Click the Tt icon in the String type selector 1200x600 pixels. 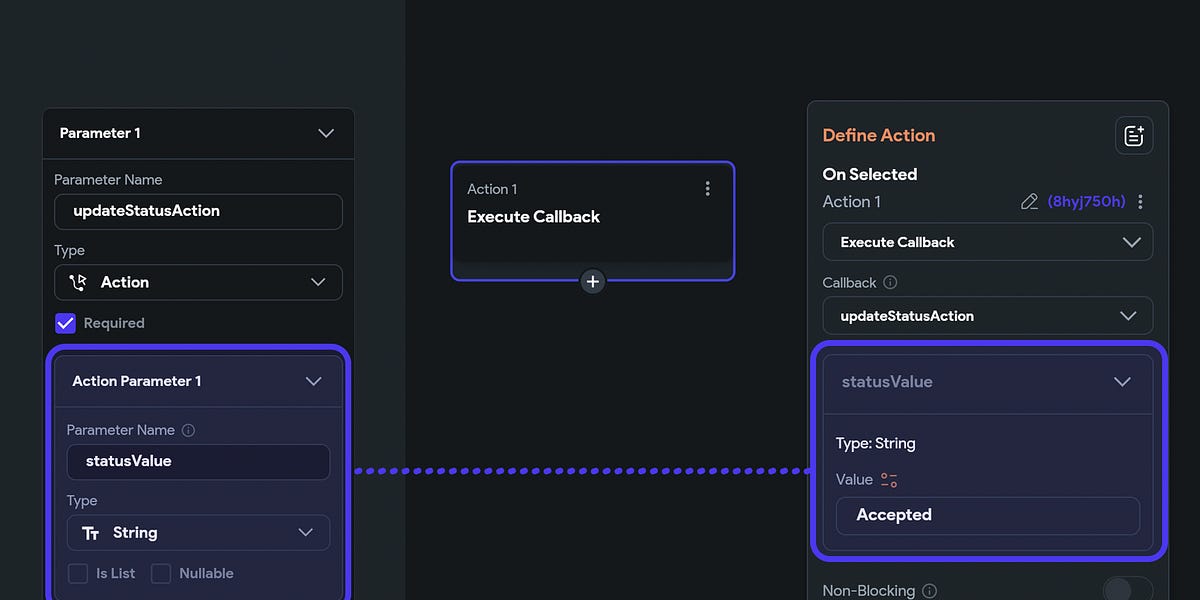90,533
